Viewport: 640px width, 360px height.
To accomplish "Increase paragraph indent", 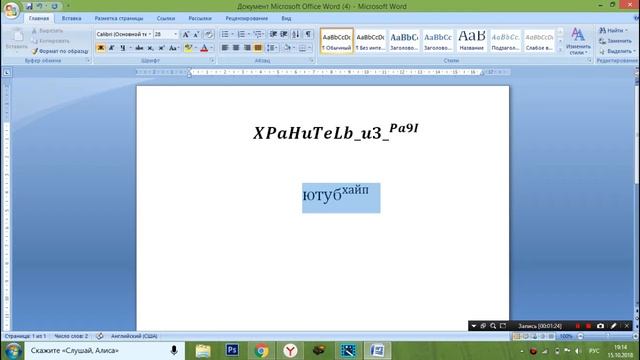I will coord(284,35).
